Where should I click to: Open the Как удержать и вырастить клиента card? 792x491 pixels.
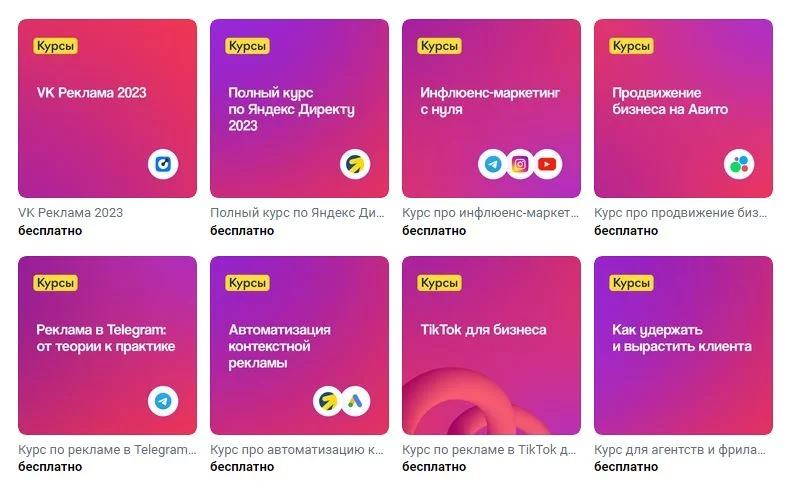coord(683,346)
